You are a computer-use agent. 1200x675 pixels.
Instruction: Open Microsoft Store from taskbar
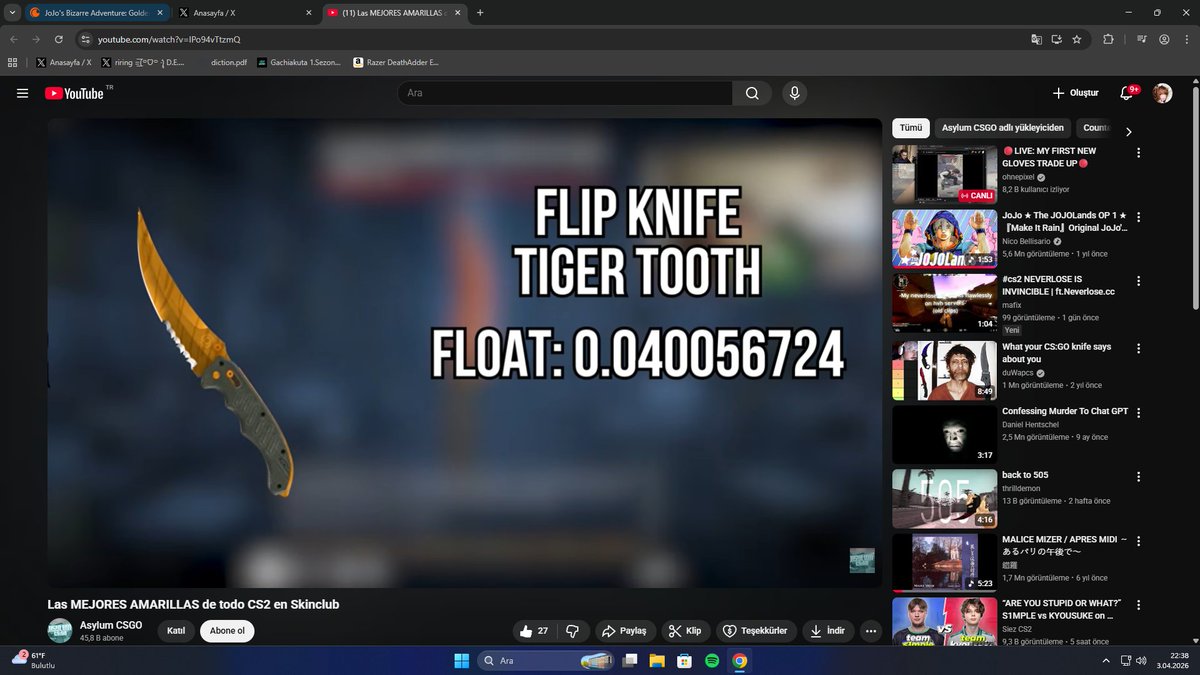coord(684,661)
